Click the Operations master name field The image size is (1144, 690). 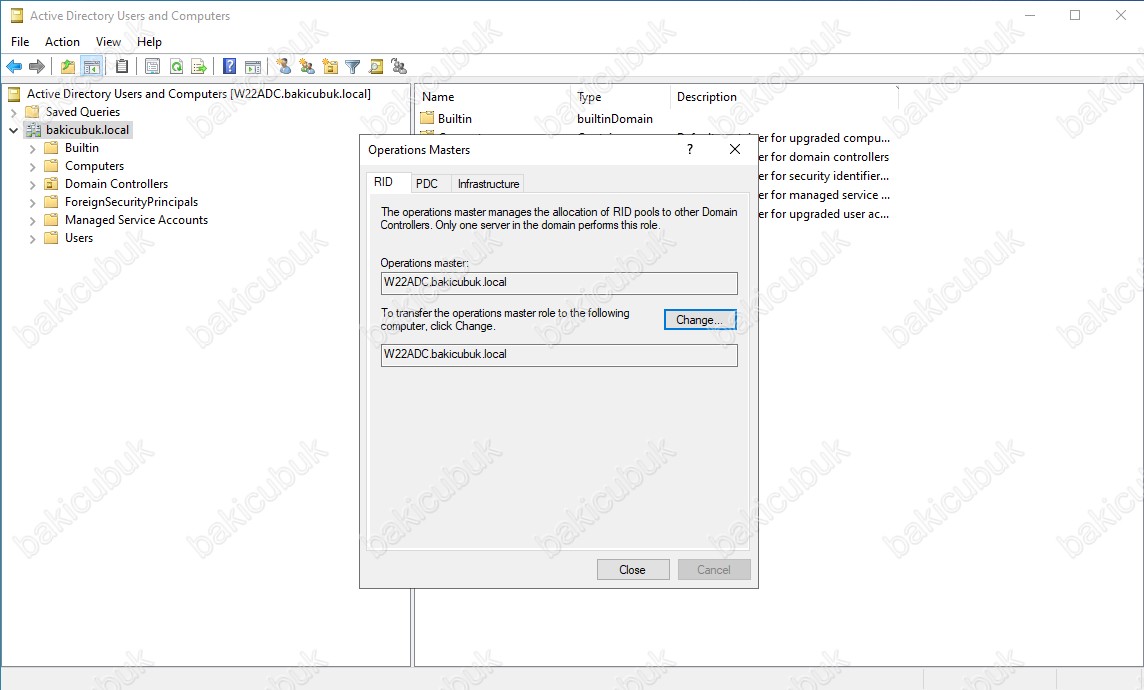tap(559, 283)
